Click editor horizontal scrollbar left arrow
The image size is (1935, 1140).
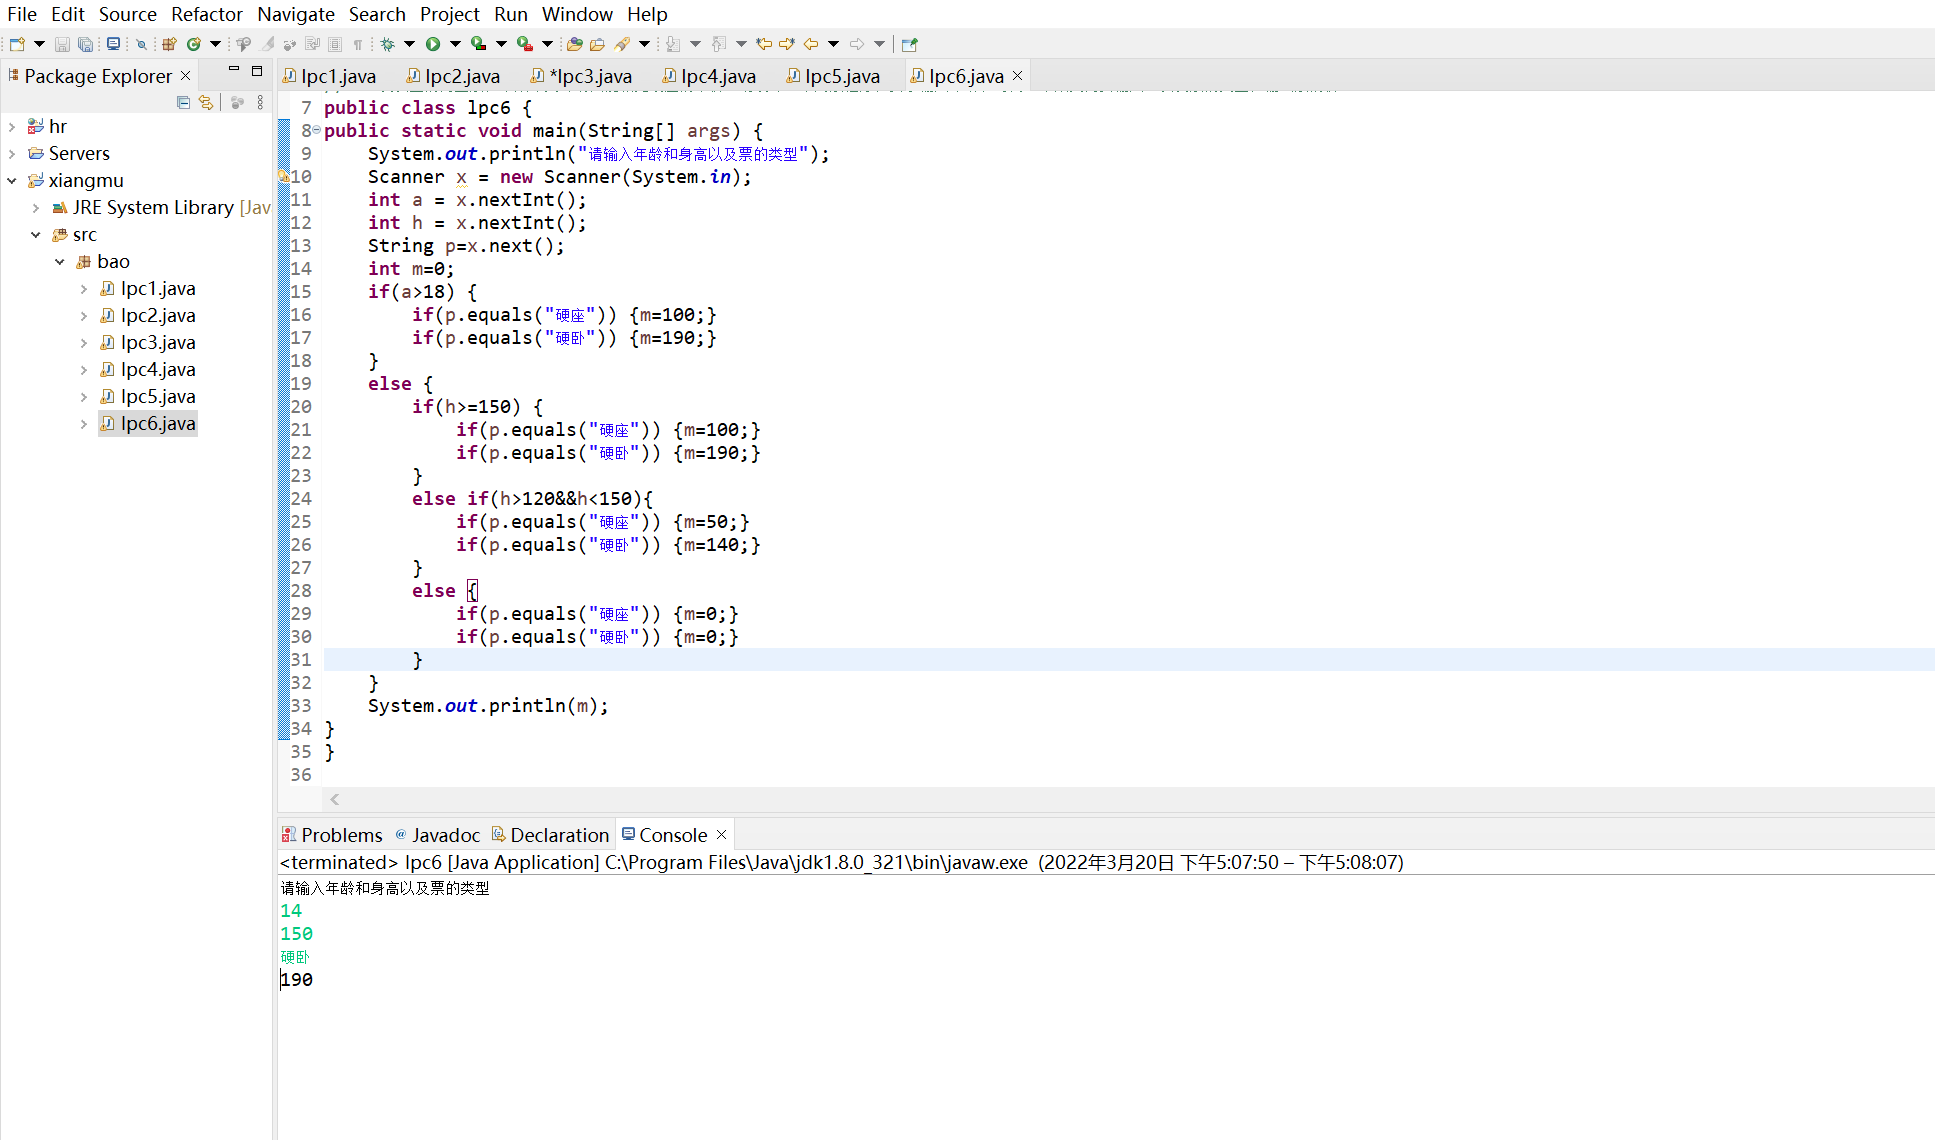coord(335,799)
